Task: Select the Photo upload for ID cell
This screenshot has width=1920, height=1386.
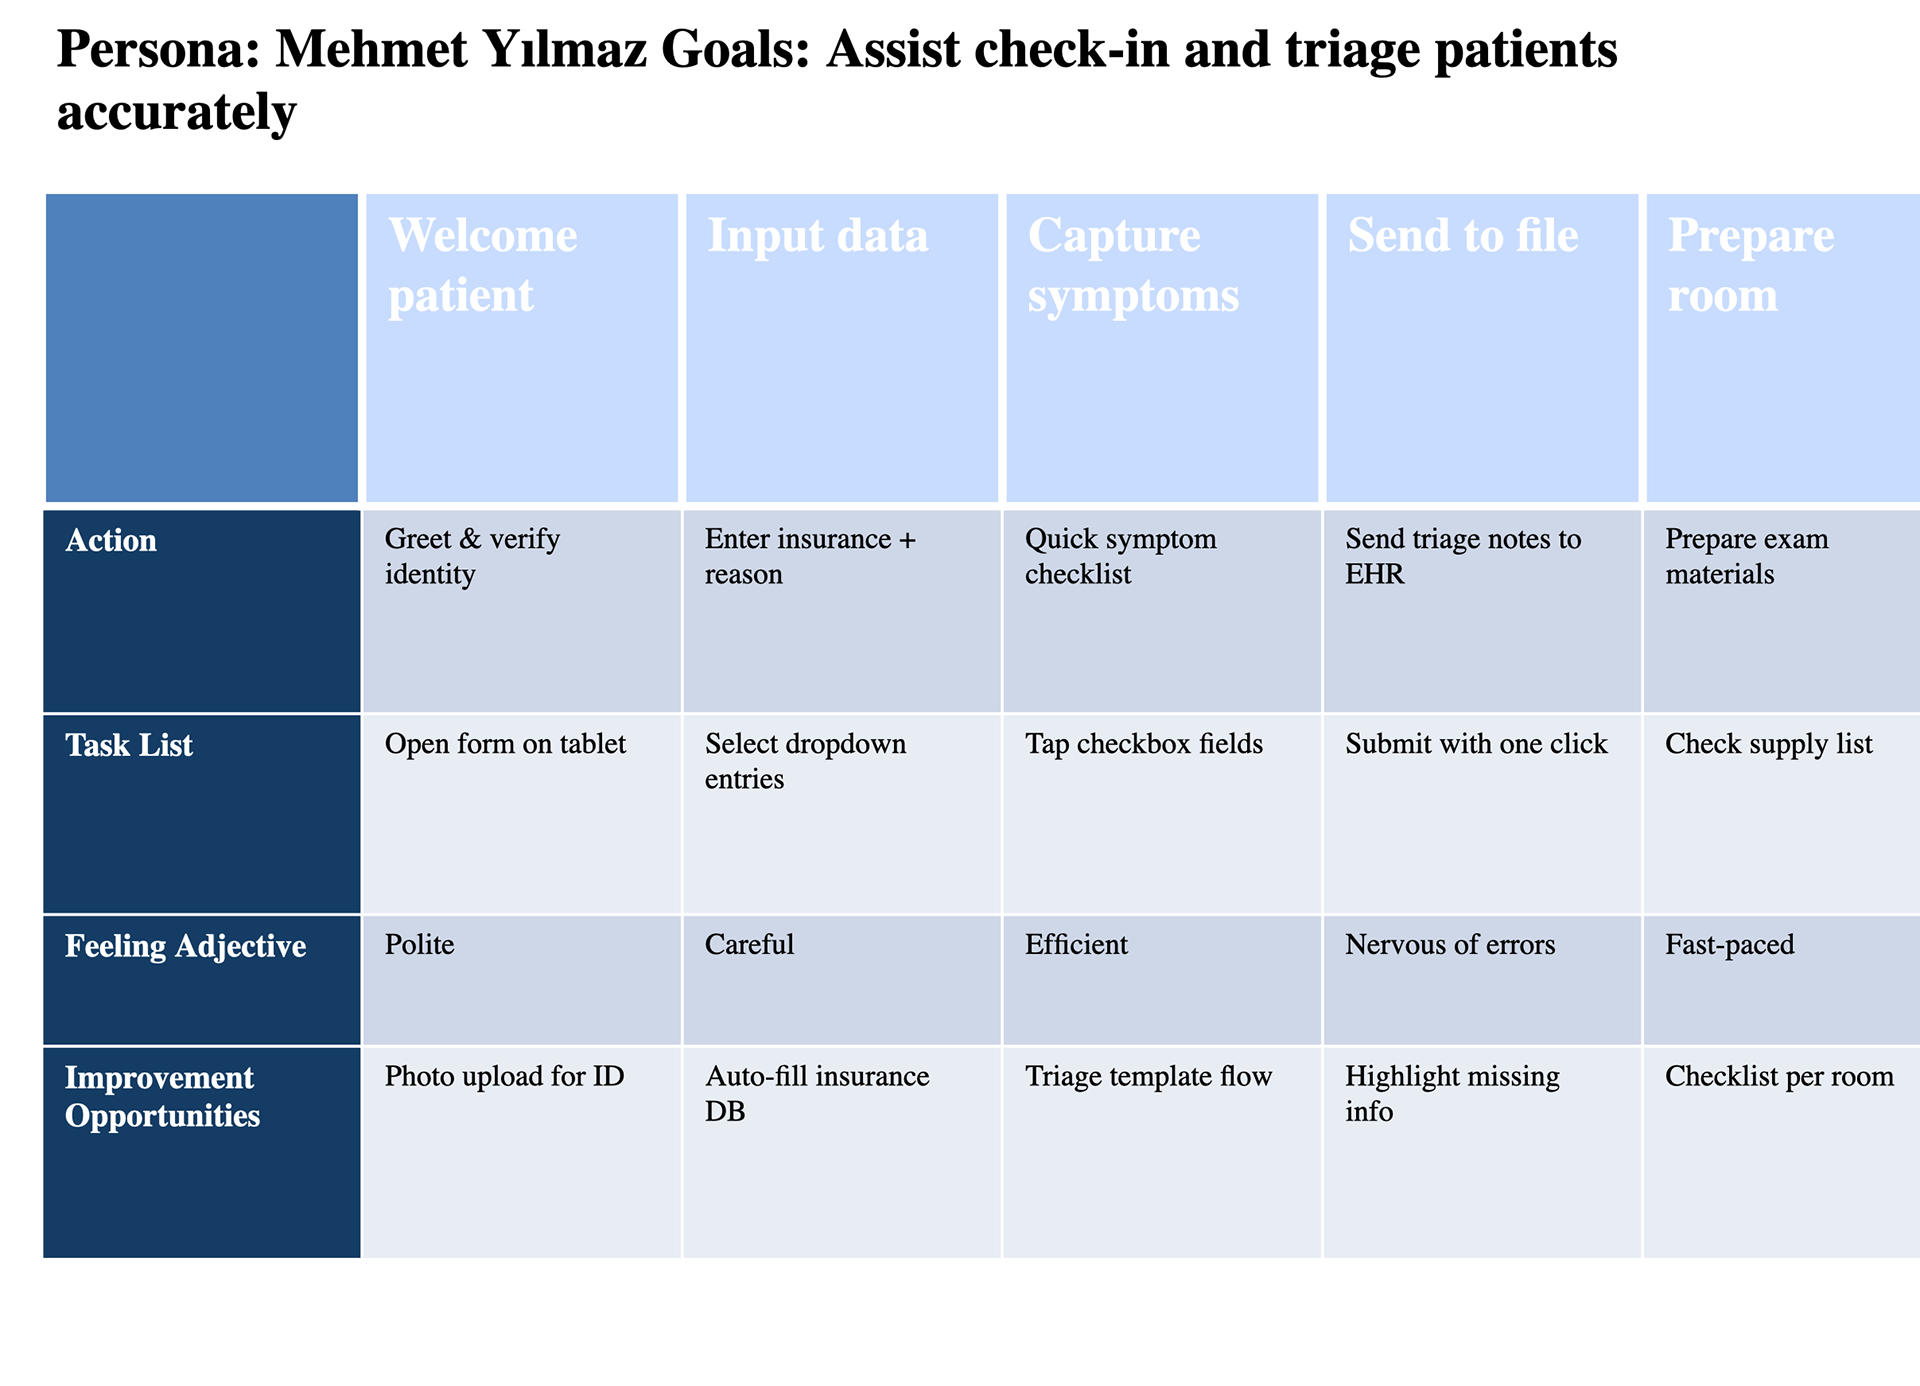Action: [522, 1152]
